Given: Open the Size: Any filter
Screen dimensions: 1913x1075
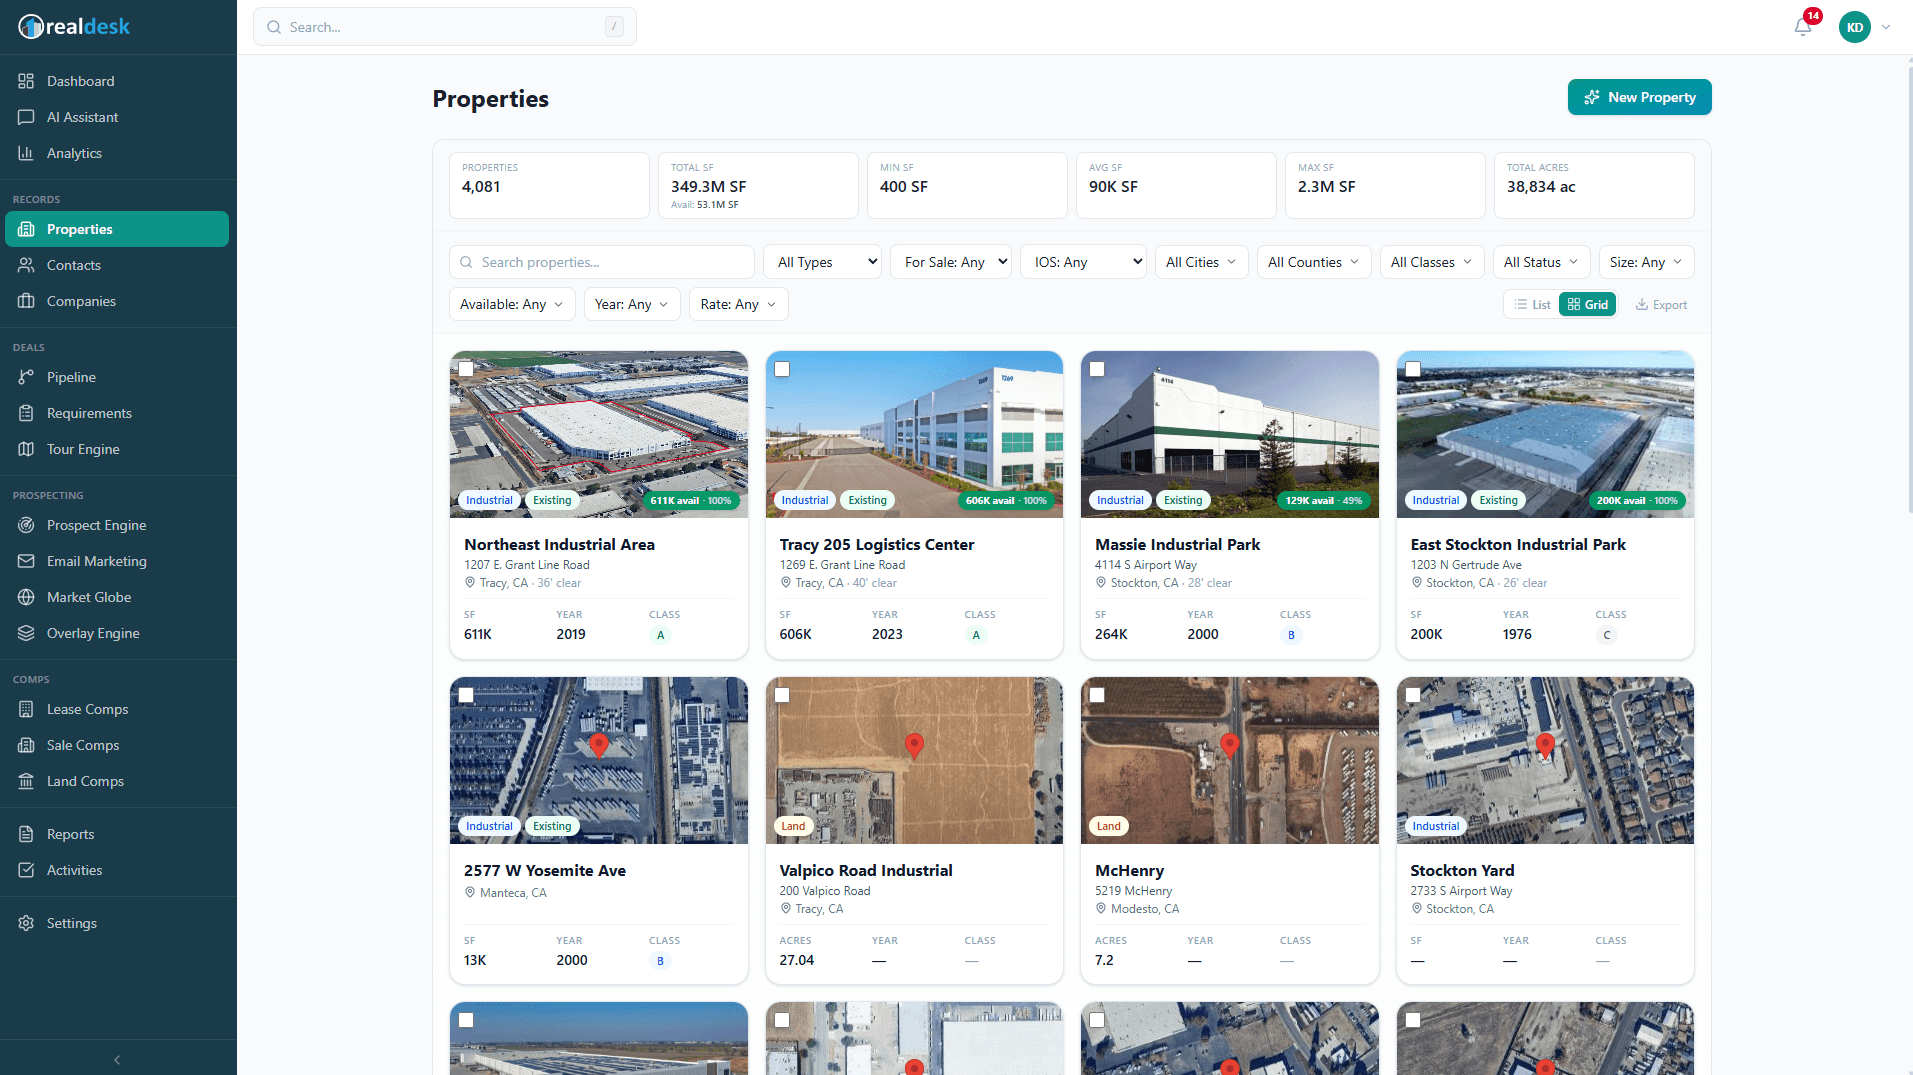Looking at the screenshot, I should pos(1646,262).
